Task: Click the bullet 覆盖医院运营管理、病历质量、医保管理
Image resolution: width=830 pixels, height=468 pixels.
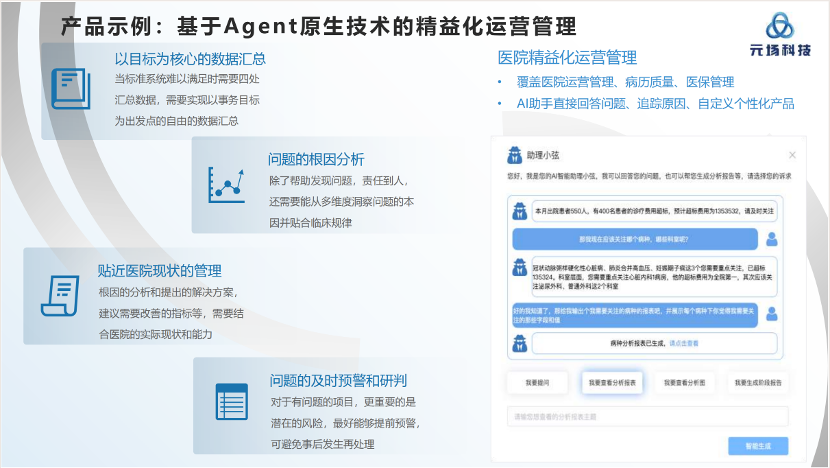Action: 625,82
